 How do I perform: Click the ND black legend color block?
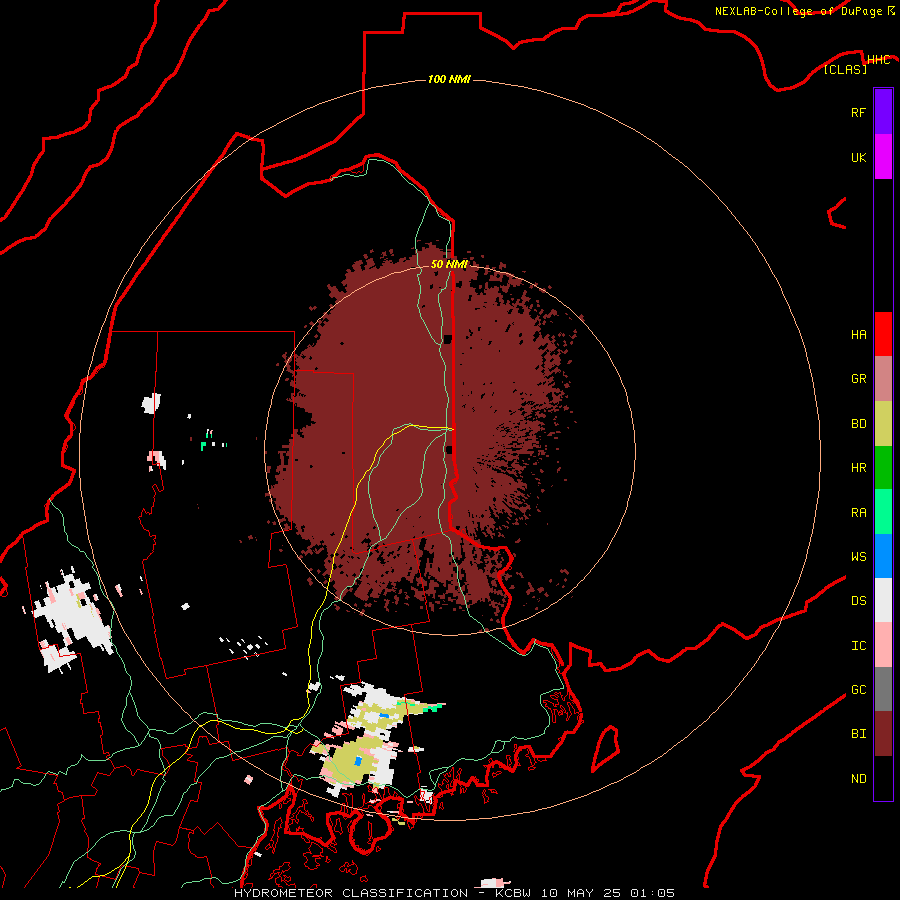(x=883, y=778)
